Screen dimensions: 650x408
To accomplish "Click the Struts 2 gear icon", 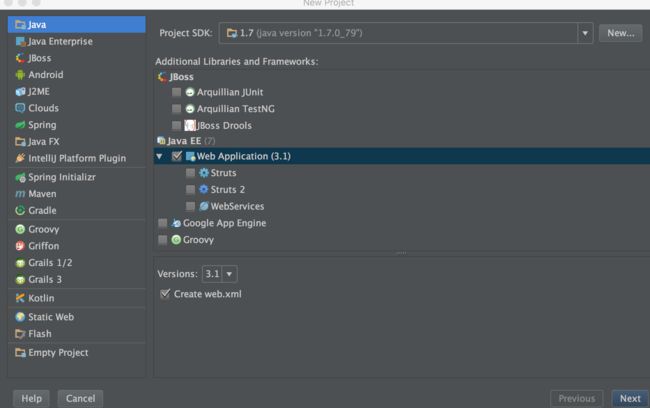I will point(204,189).
